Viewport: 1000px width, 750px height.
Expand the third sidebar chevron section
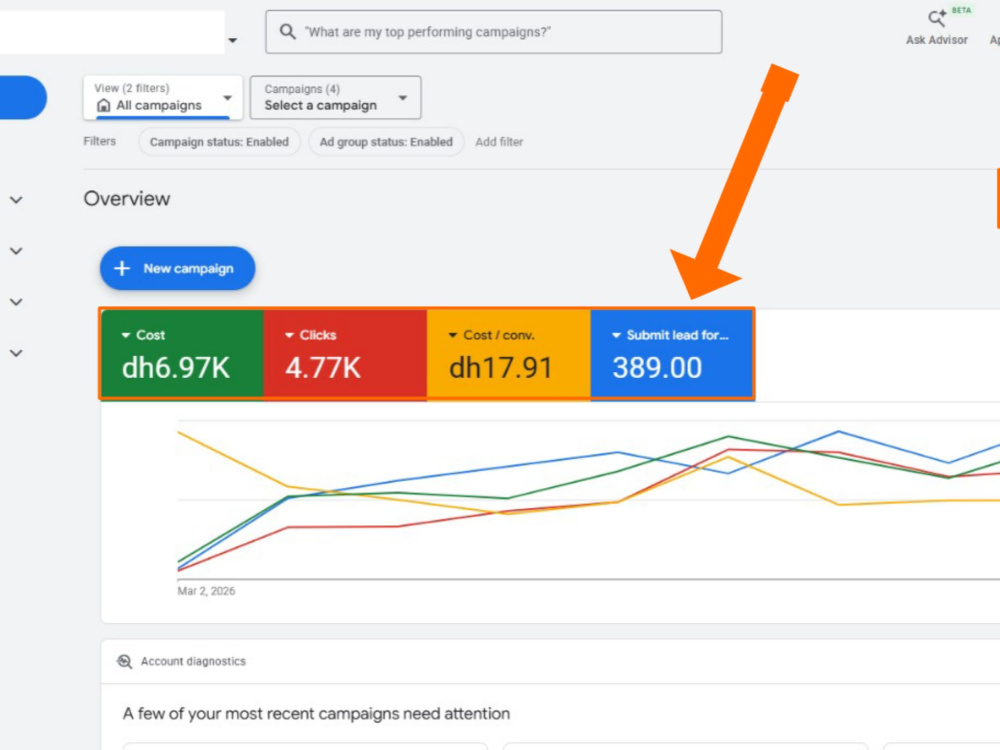[17, 302]
